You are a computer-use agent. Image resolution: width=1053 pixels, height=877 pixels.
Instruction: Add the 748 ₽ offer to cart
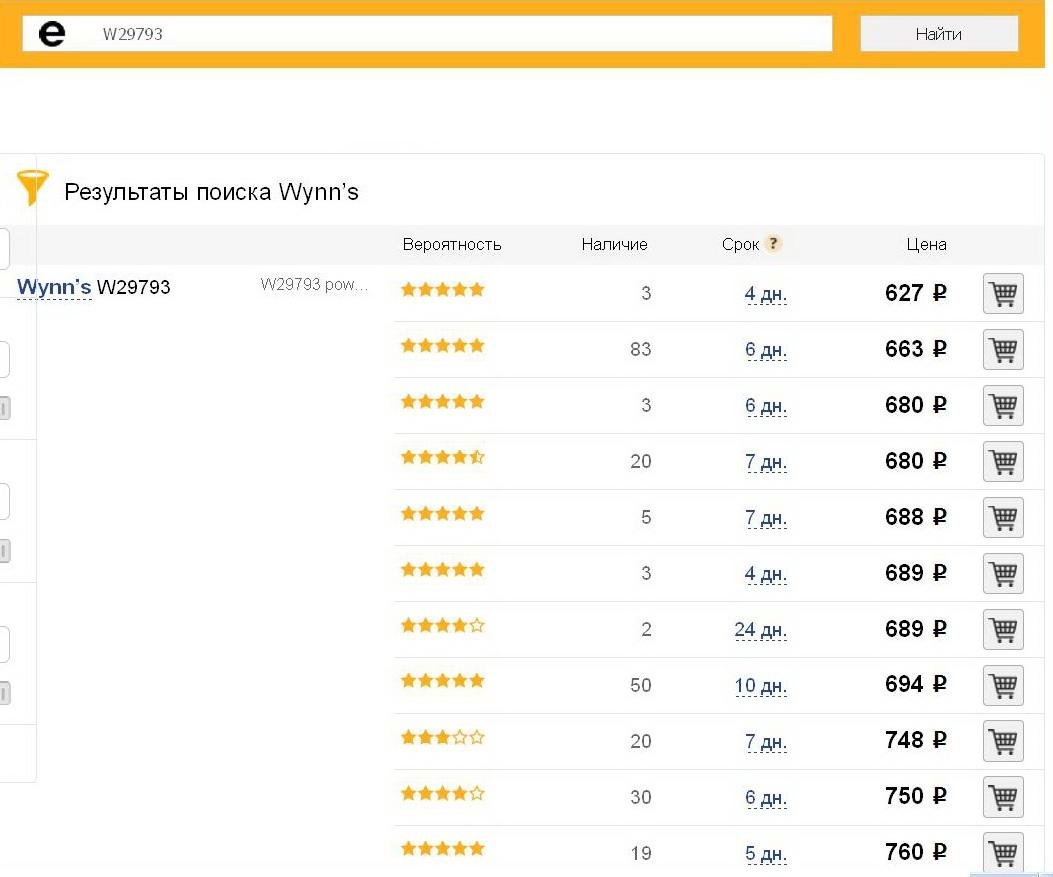tap(1003, 741)
